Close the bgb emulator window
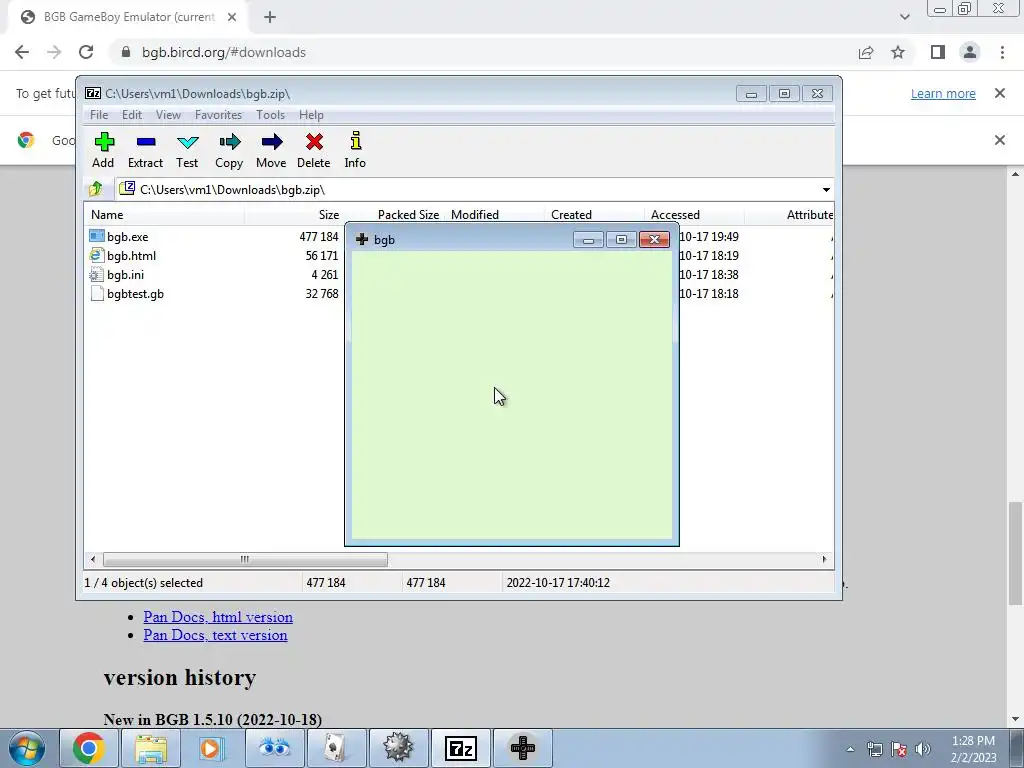This screenshot has width=1024, height=768. click(654, 240)
